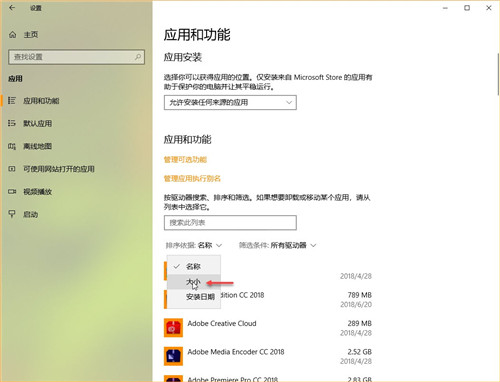Go back with the top-left arrow

(x=12, y=8)
